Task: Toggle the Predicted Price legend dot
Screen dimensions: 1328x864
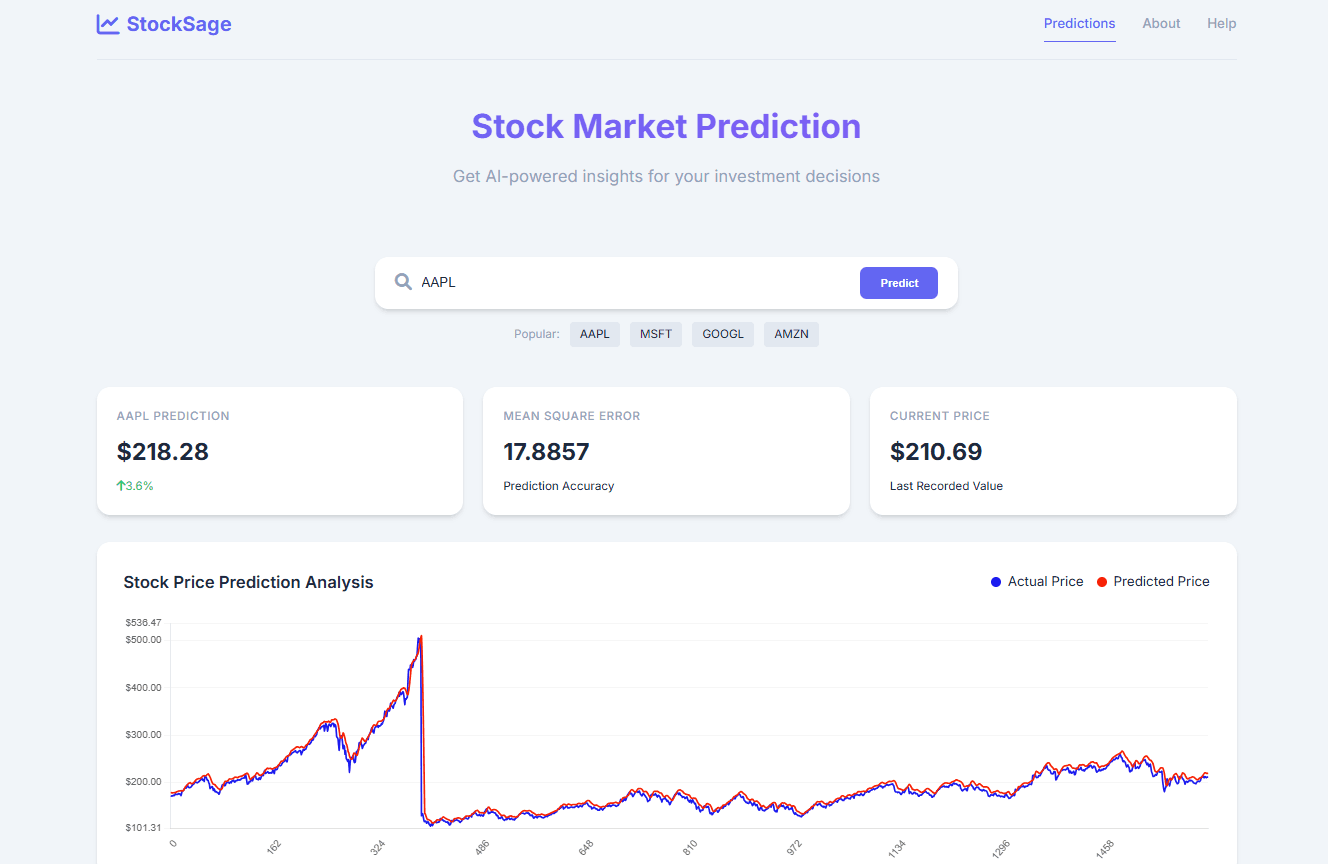Action: coord(1102,582)
